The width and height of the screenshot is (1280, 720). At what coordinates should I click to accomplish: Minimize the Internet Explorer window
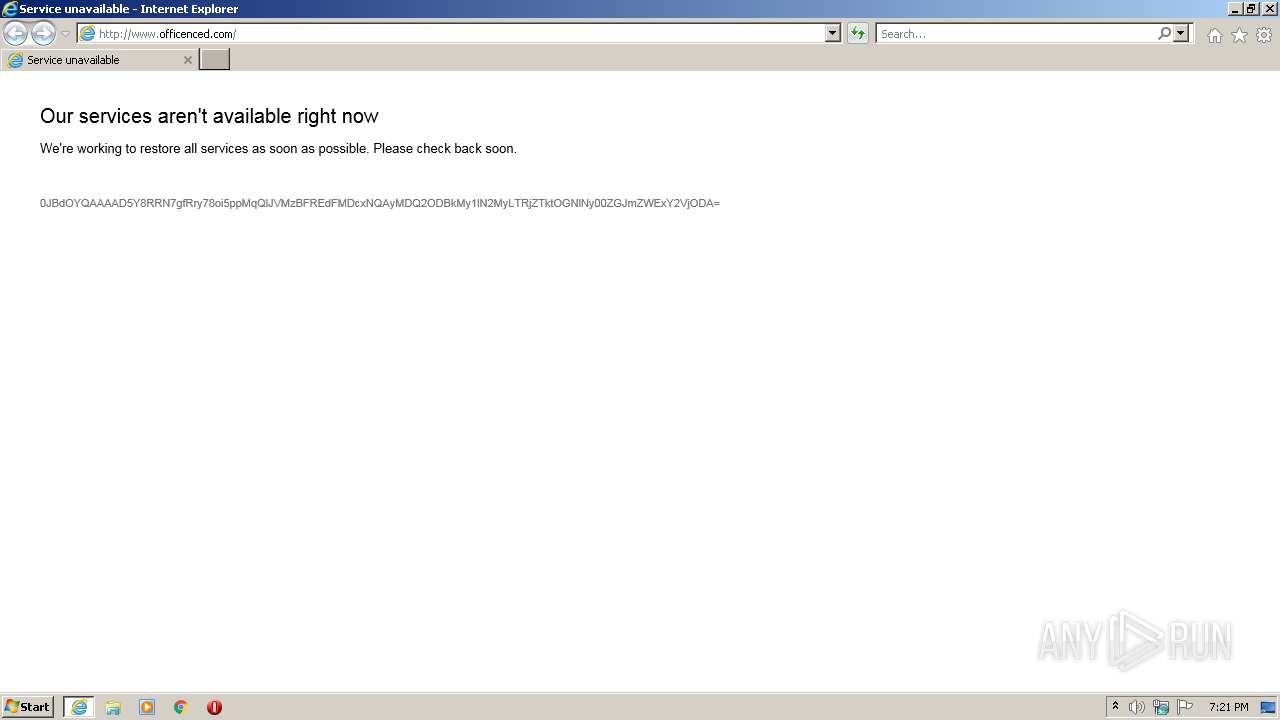pyautogui.click(x=1234, y=9)
